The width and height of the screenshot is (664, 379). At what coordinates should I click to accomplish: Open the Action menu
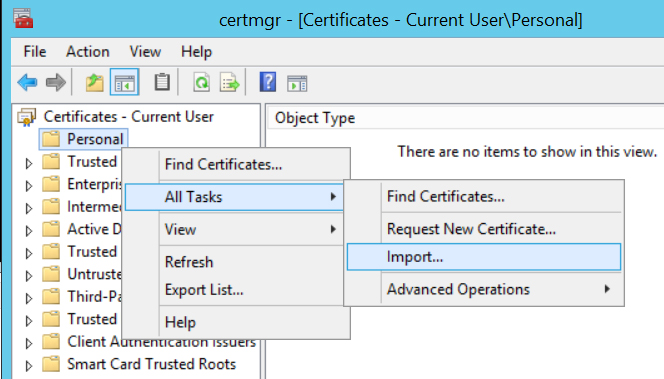coord(88,52)
